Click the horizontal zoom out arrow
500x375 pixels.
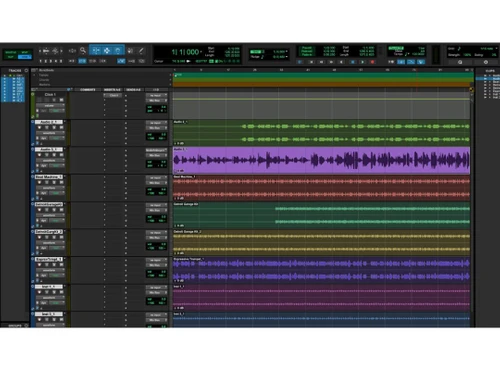point(40,51)
